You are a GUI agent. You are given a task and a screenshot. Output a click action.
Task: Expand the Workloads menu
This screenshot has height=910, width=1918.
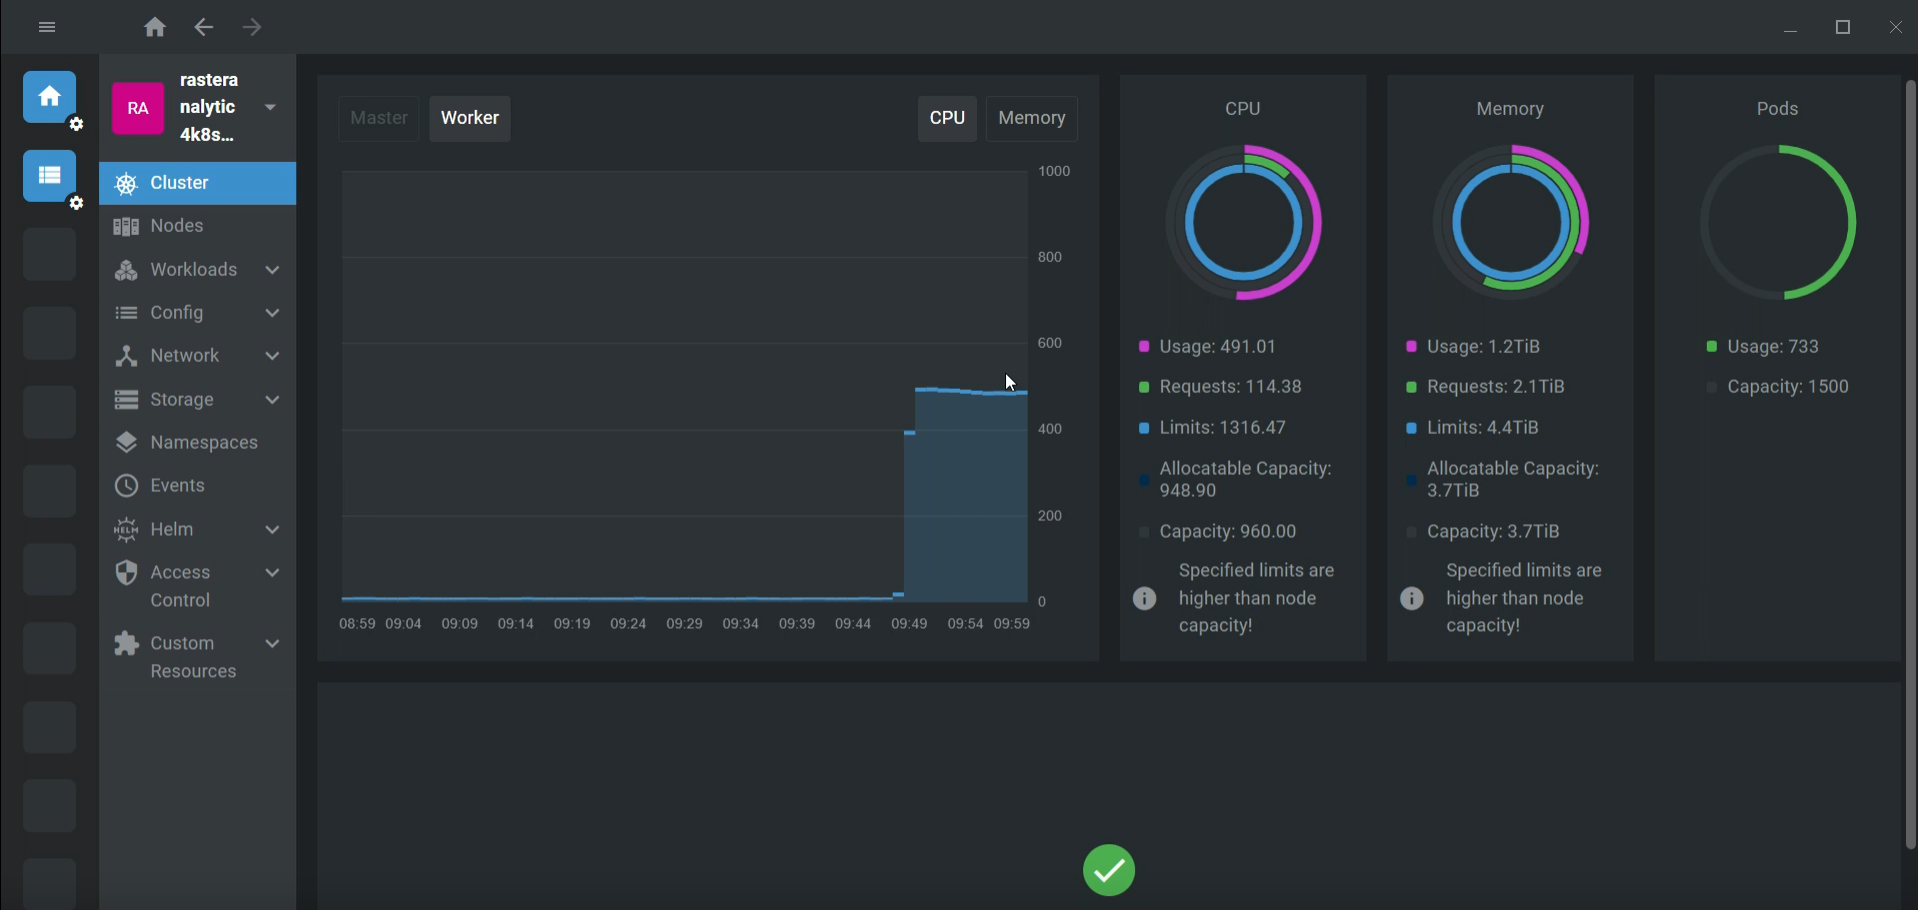pos(192,269)
